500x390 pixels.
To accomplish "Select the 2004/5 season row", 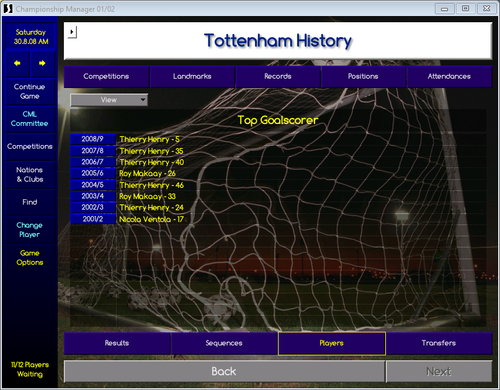I will click(93, 185).
